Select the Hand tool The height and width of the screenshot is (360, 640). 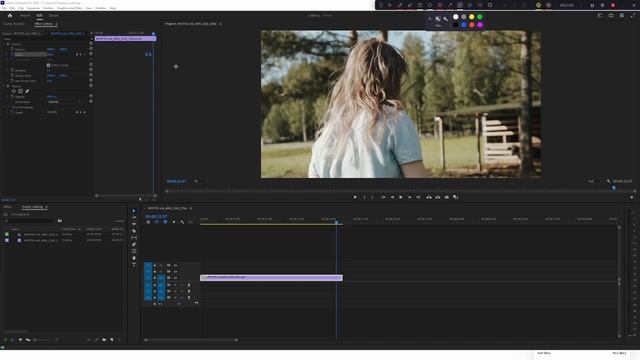click(x=134, y=258)
